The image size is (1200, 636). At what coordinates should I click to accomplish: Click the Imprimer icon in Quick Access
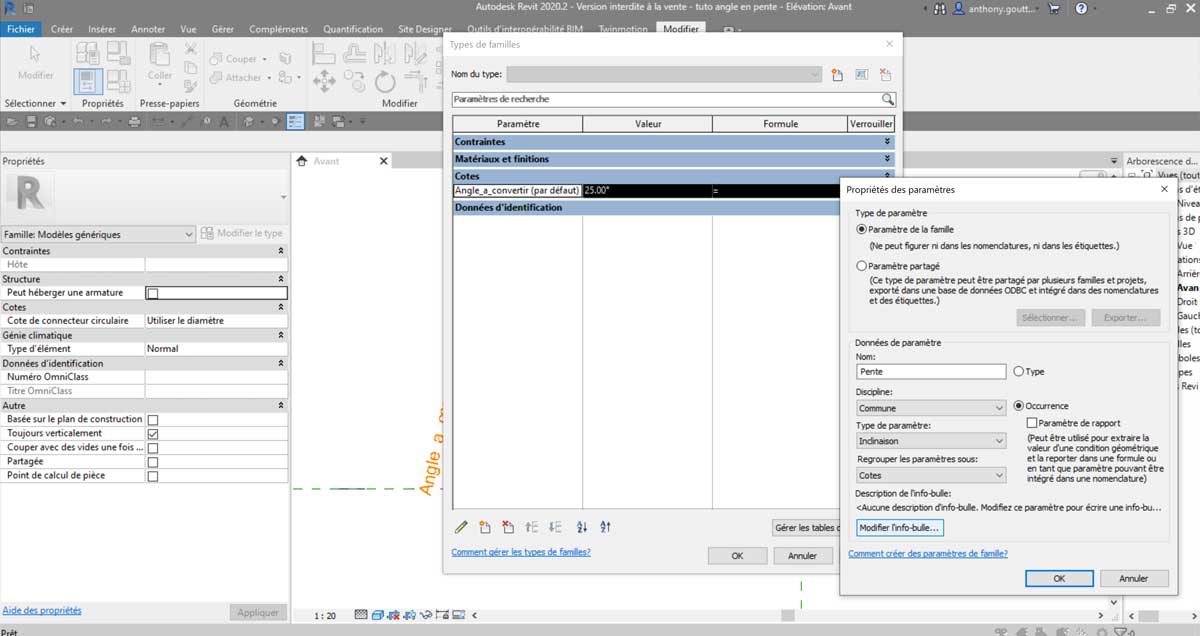pos(134,122)
